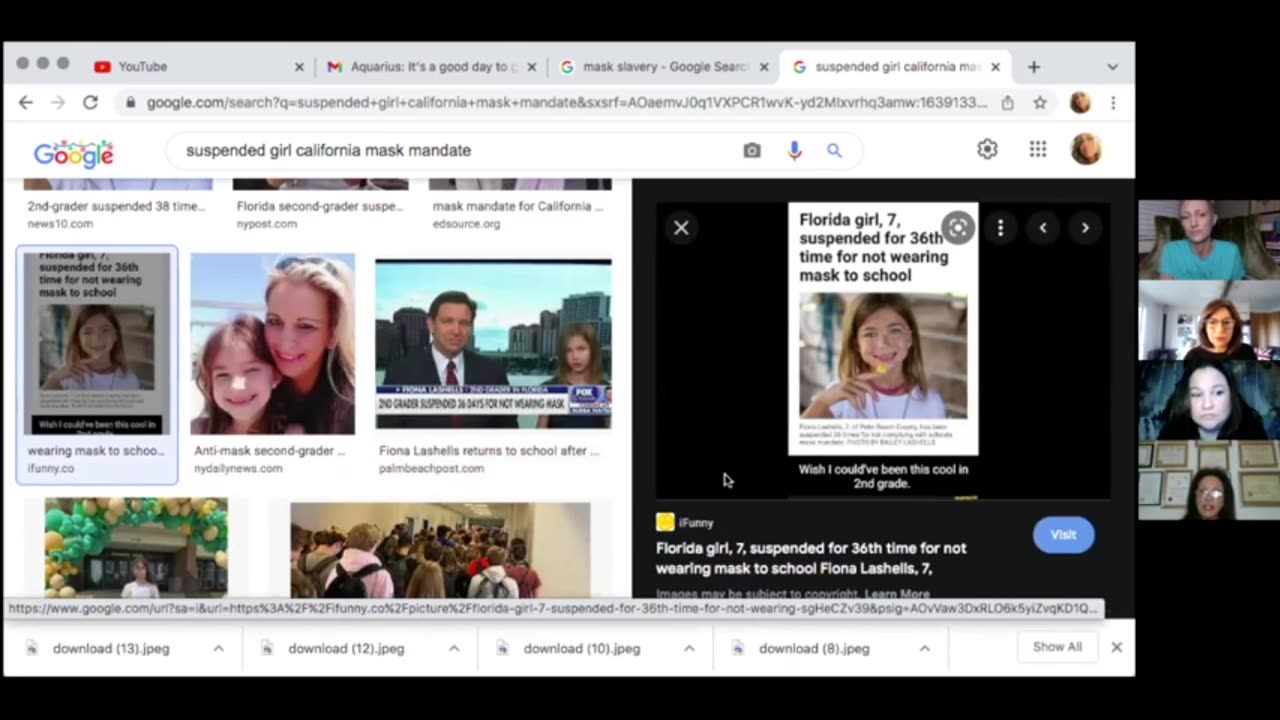Open '2nd-grader suspended 38 time...' result
Screen dimensions: 1280x720
point(116,206)
